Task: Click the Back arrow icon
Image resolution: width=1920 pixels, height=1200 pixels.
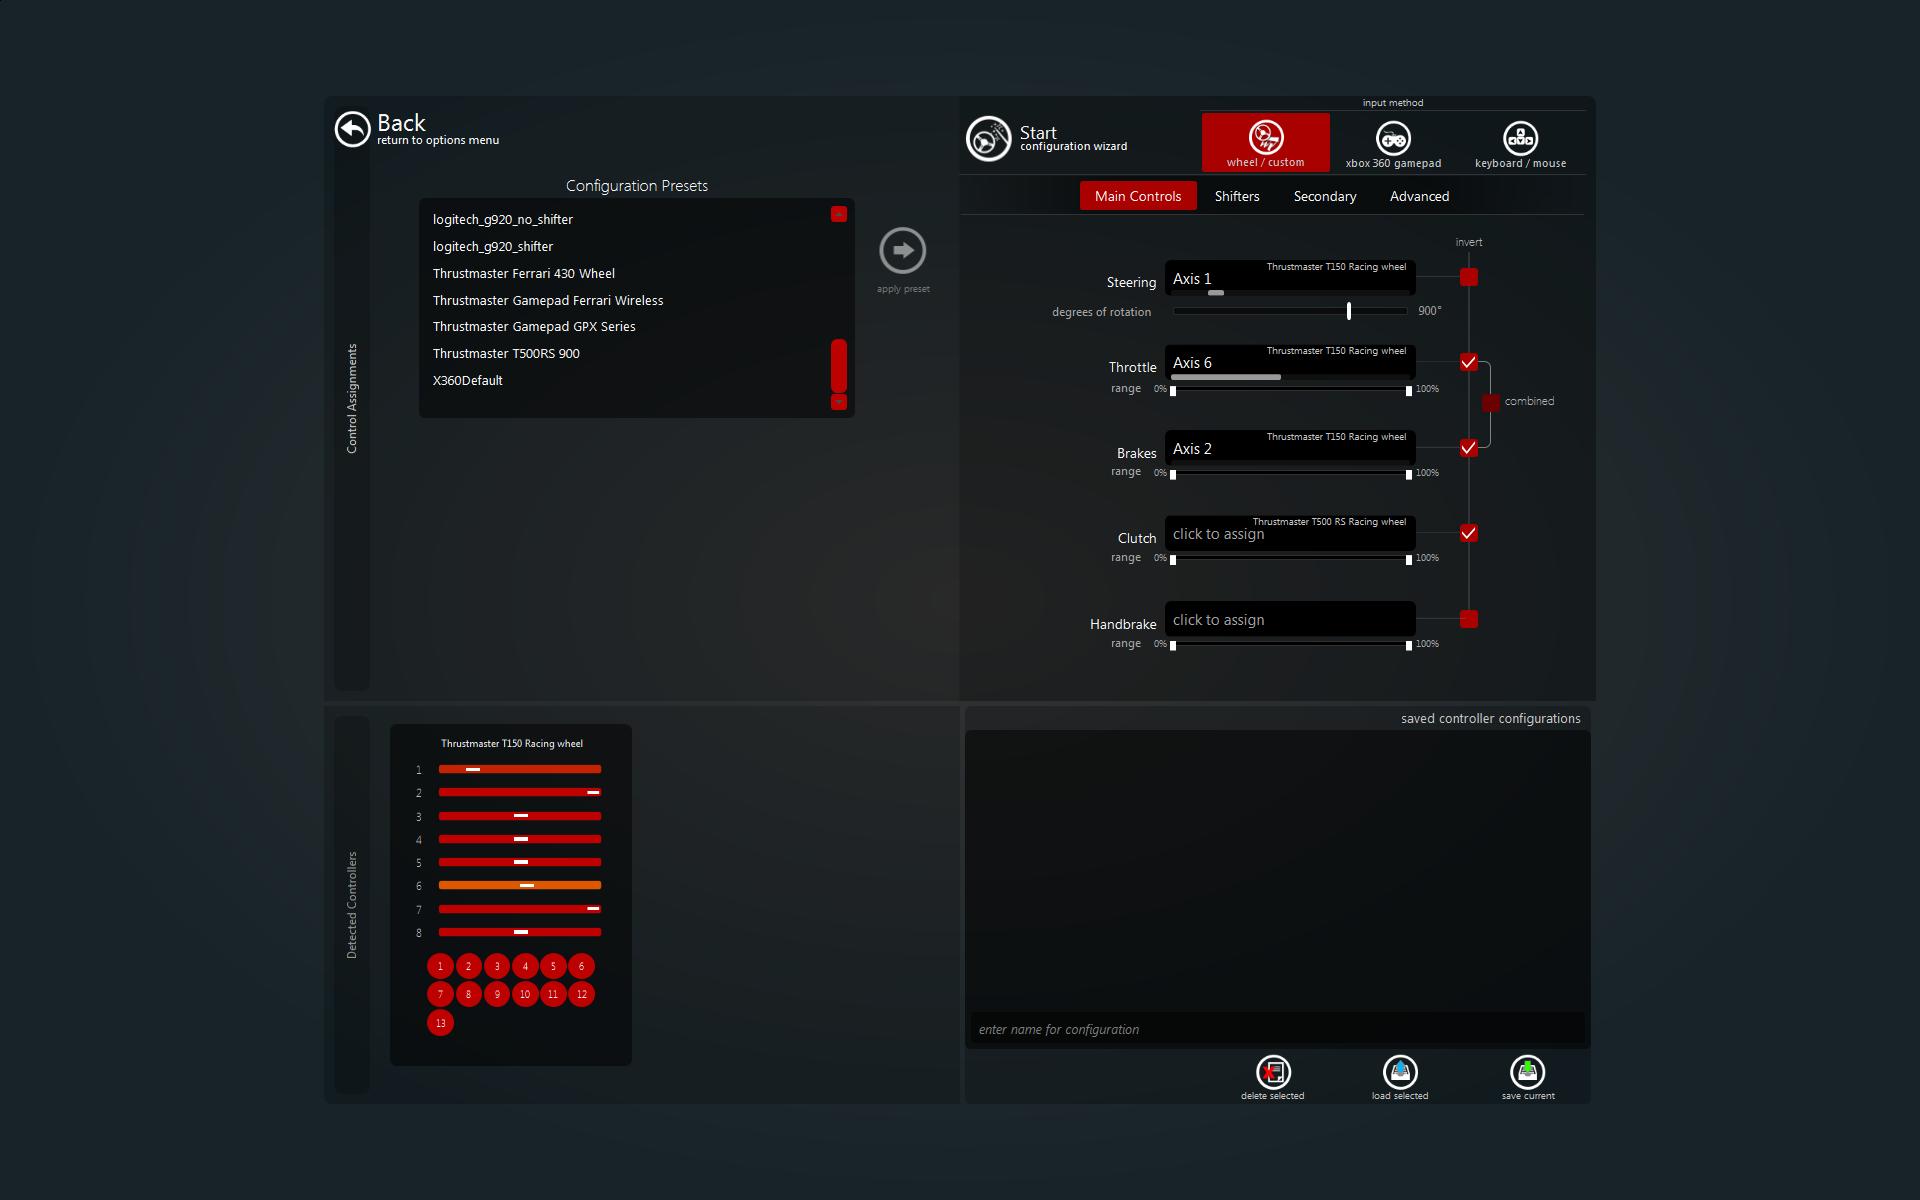Action: tap(352, 129)
